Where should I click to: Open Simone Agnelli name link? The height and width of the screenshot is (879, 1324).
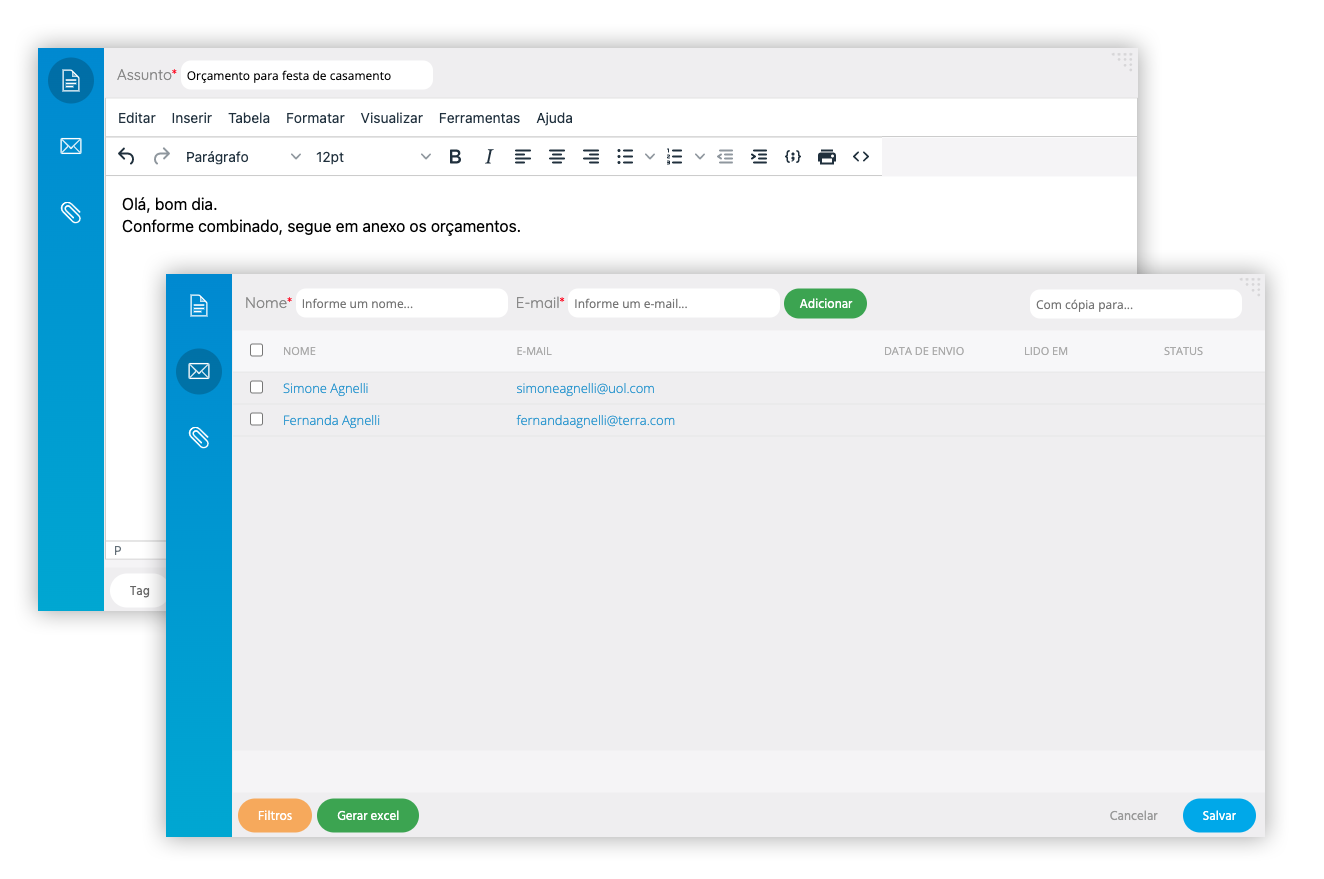coord(326,388)
